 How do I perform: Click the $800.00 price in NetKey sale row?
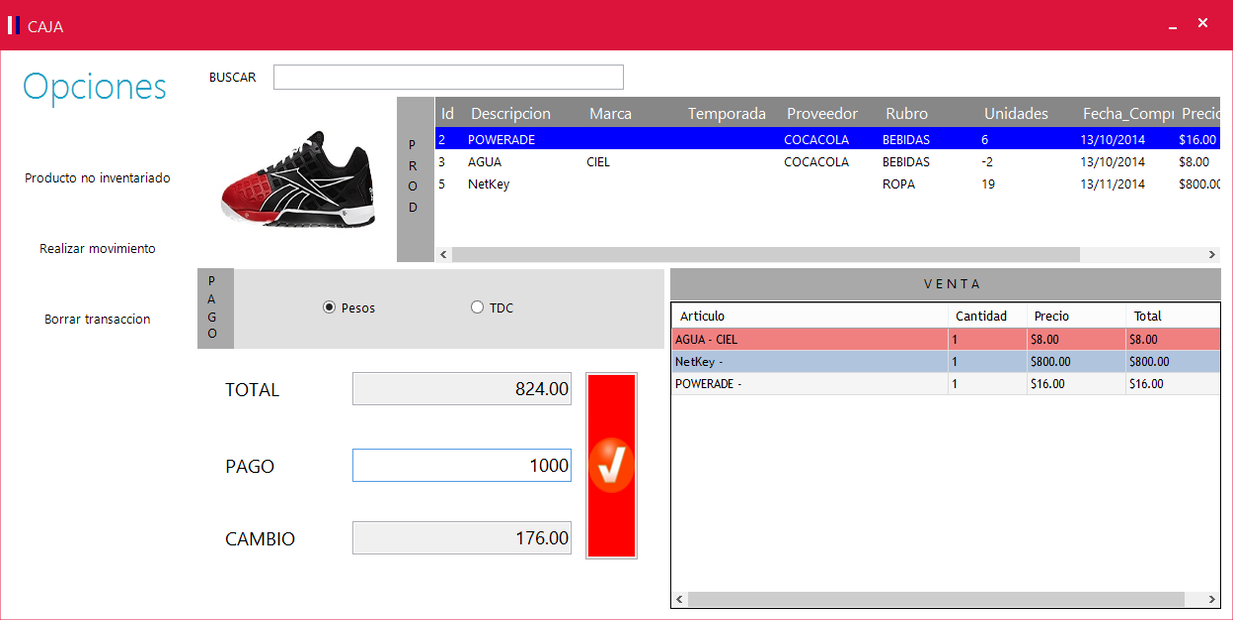point(1050,362)
